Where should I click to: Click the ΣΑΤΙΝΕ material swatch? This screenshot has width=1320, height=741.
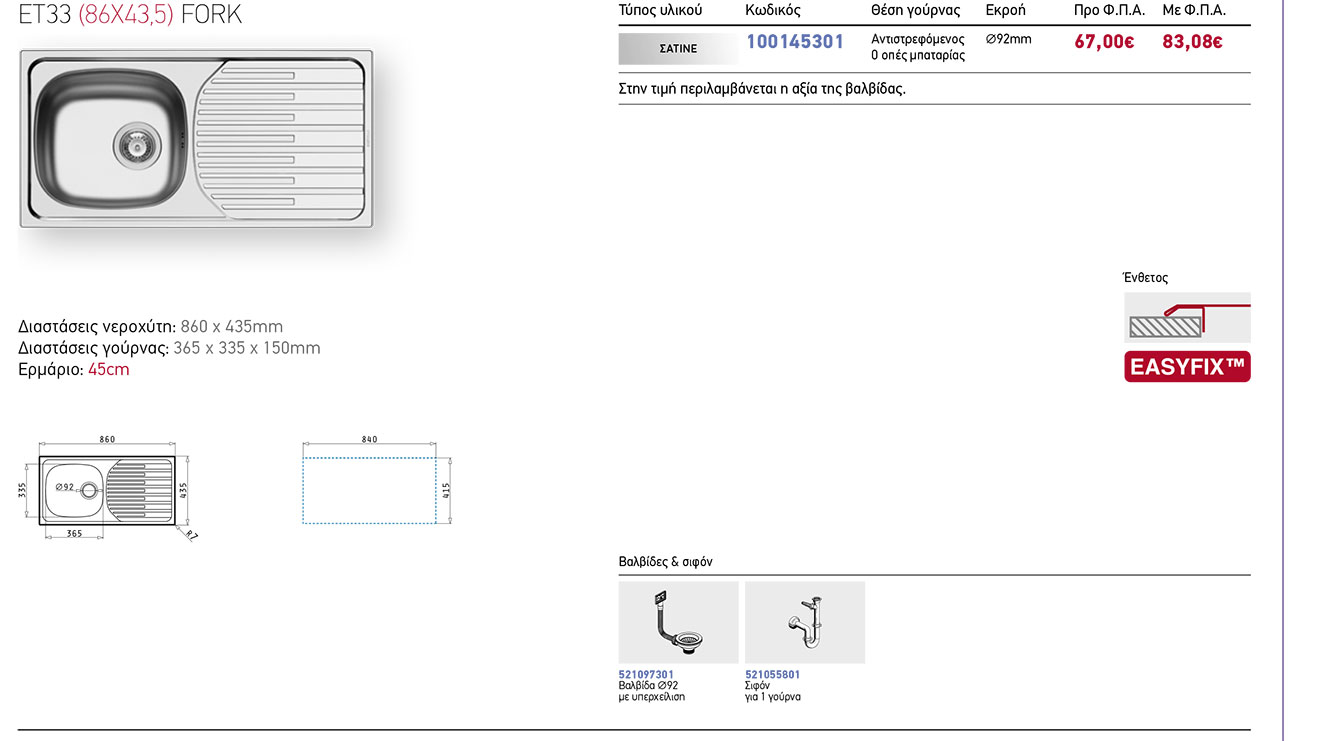coord(678,49)
